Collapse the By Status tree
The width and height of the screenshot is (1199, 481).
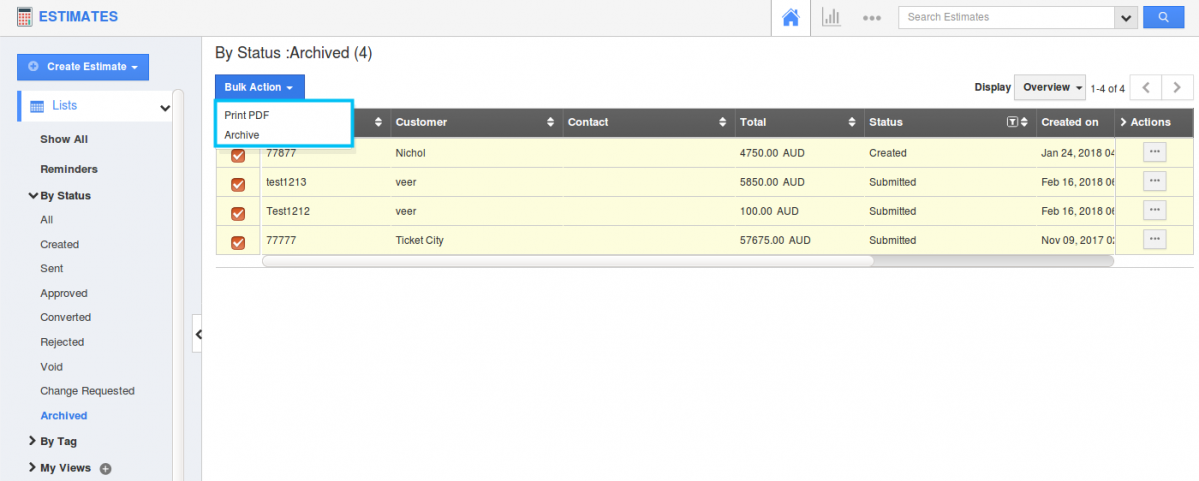tap(33, 196)
